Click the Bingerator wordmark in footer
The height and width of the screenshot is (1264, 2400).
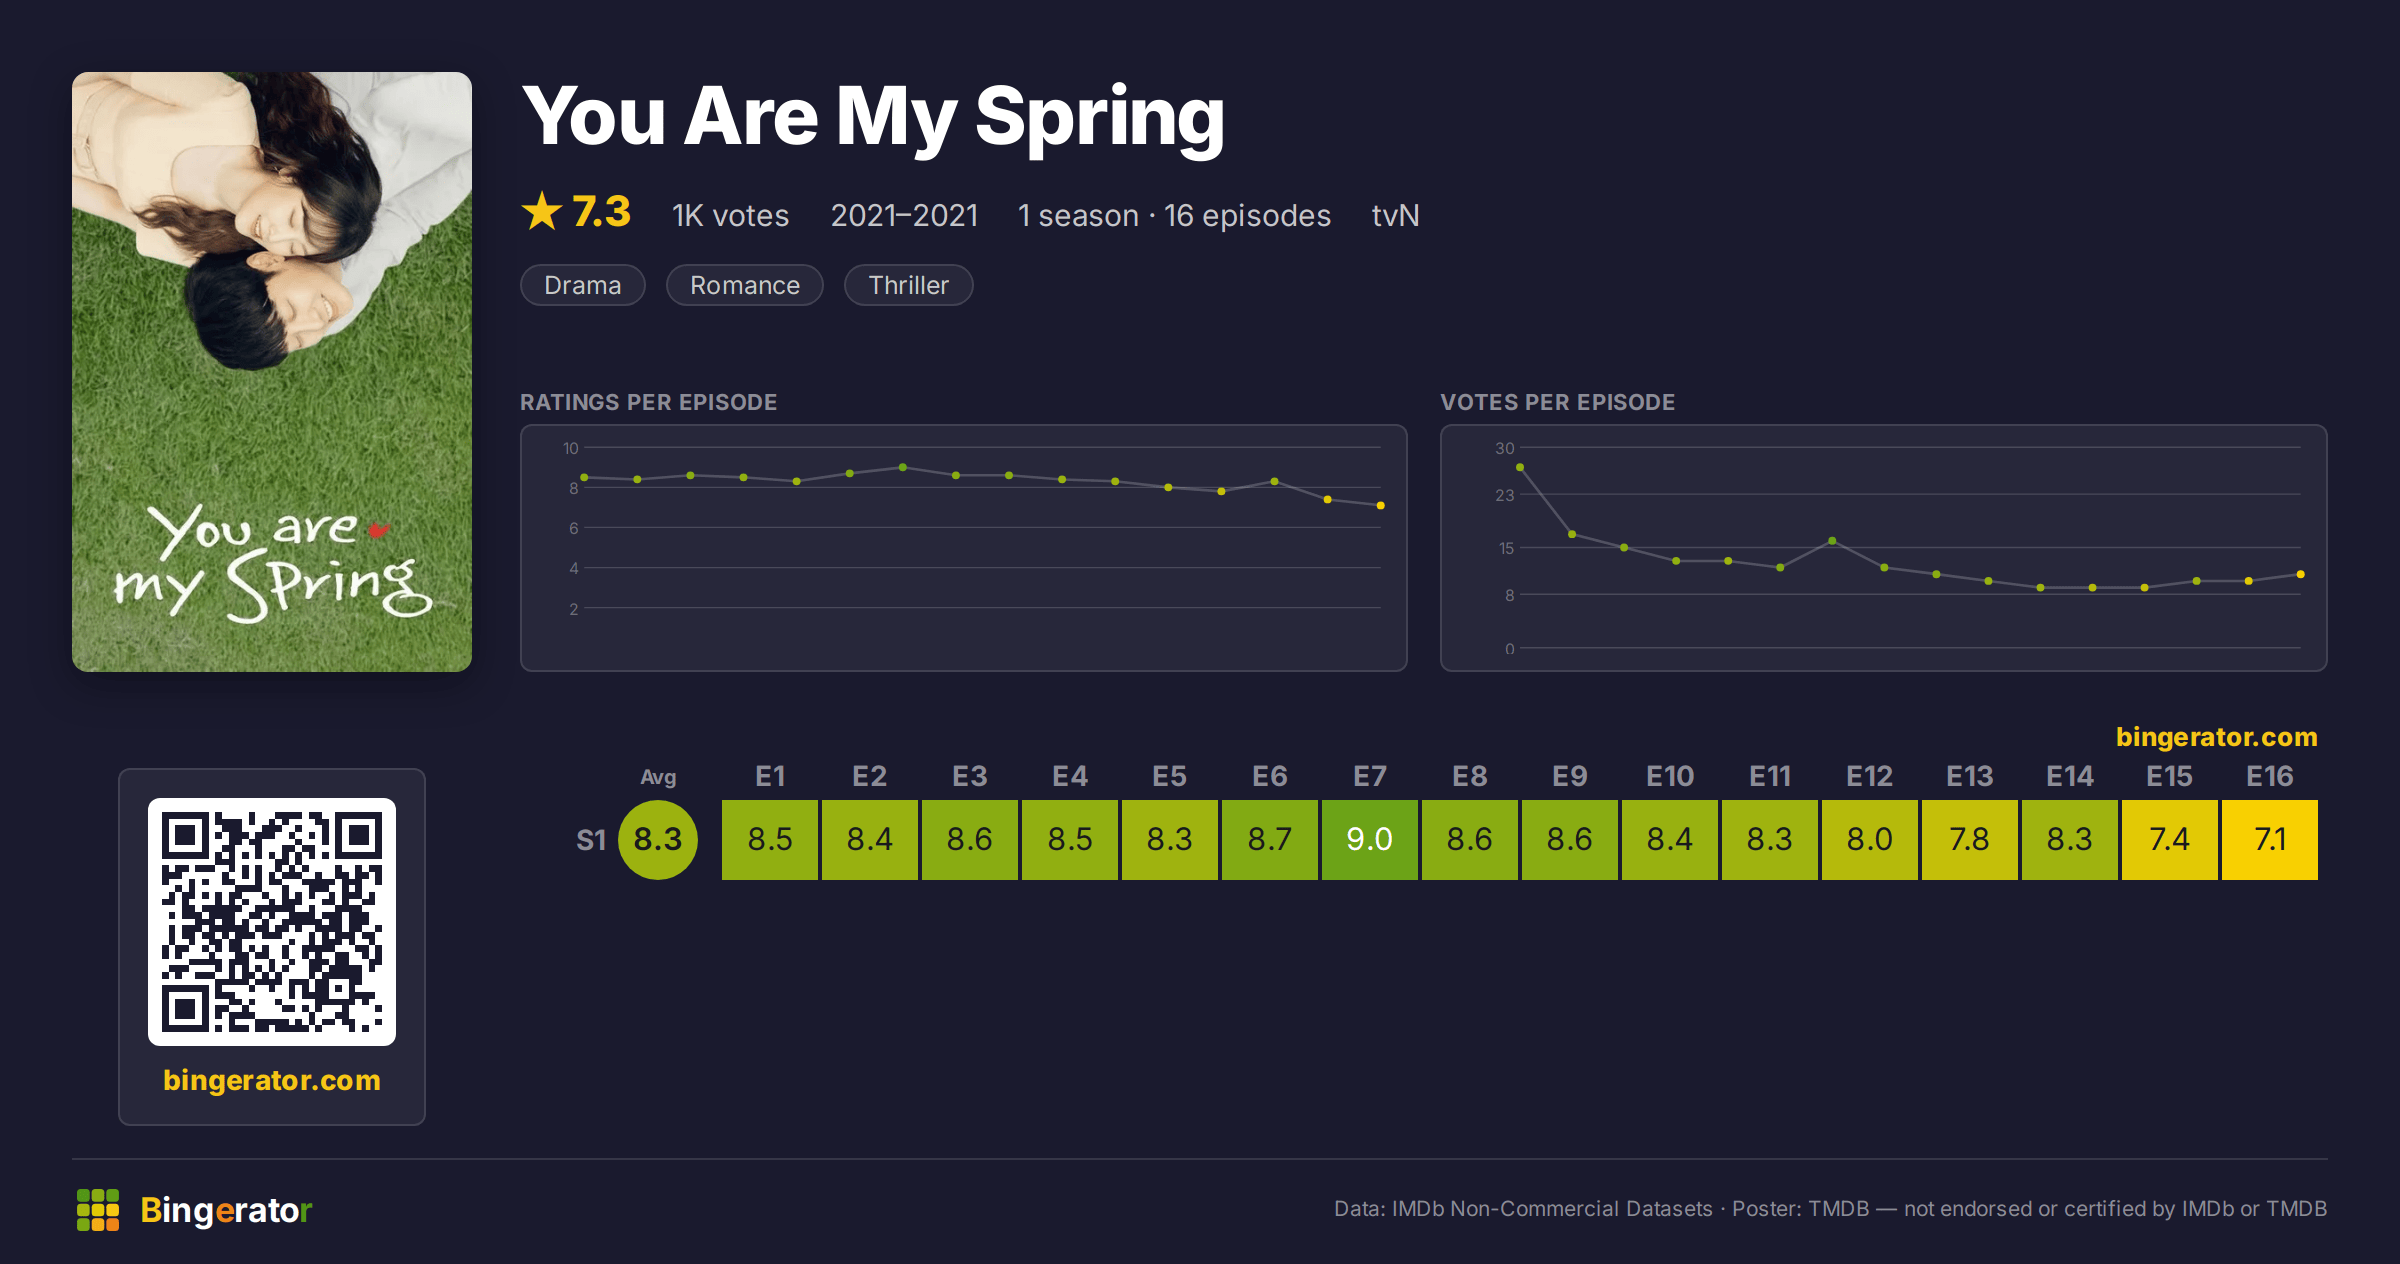[226, 1210]
